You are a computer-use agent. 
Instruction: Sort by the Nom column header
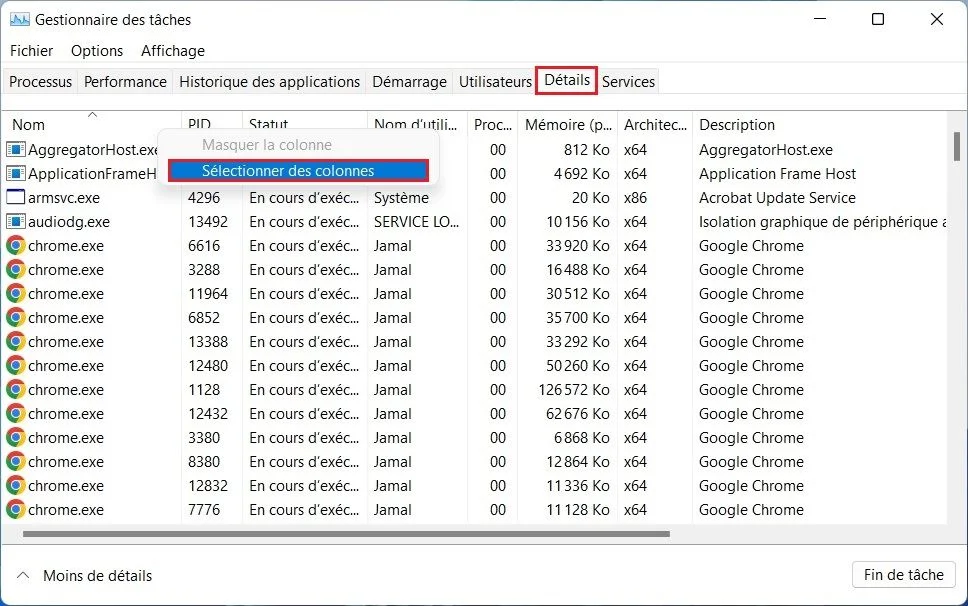(29, 125)
